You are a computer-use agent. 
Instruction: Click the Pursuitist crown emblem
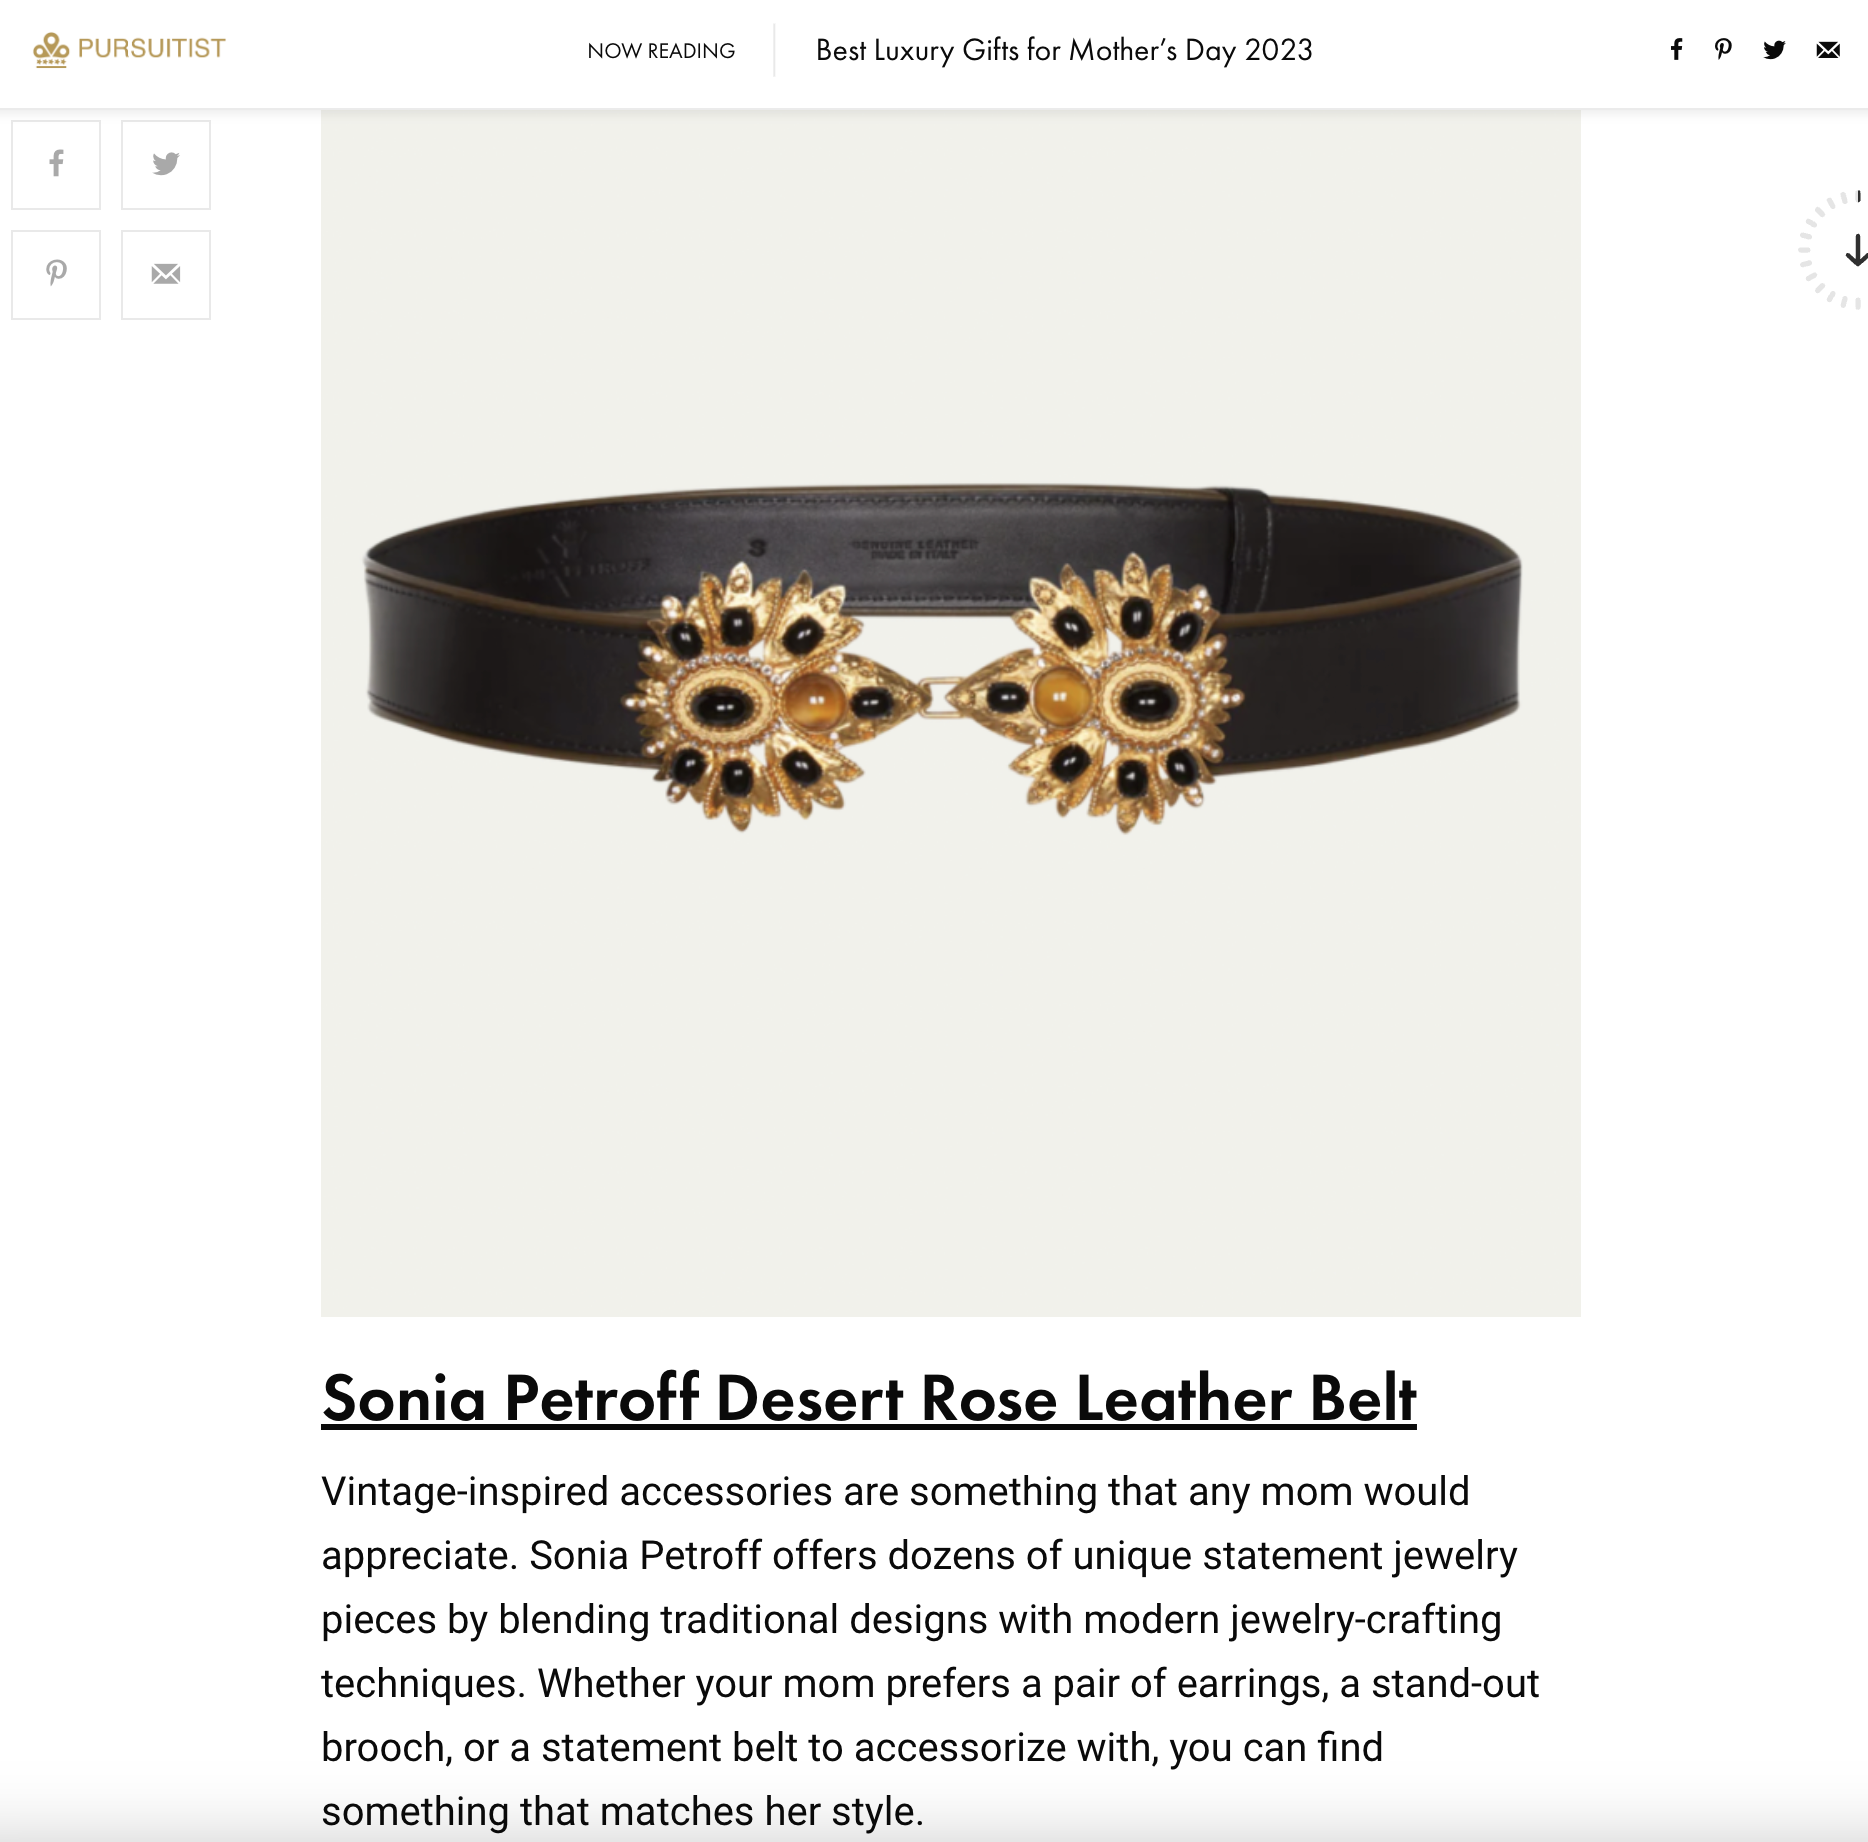coord(51,49)
